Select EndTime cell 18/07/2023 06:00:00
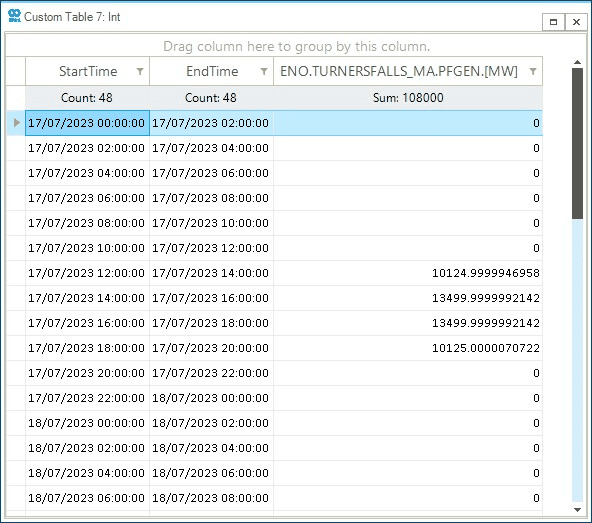 (x=211, y=473)
